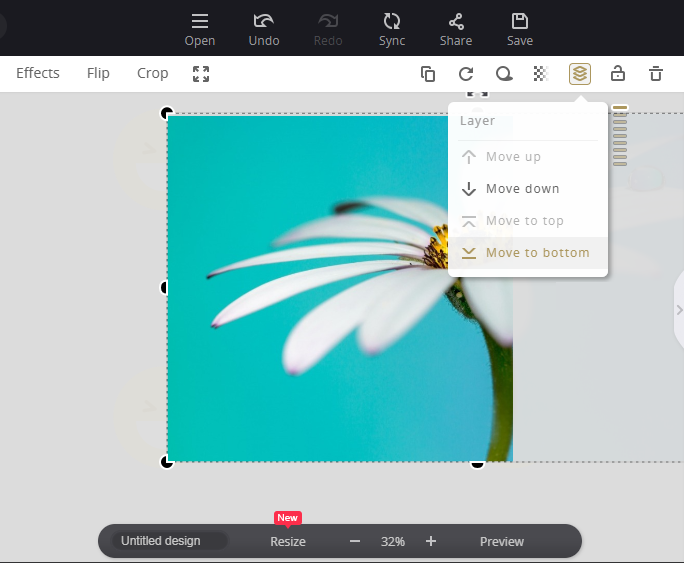
Task: Close the Layer dropdown via layers icon
Action: point(580,73)
